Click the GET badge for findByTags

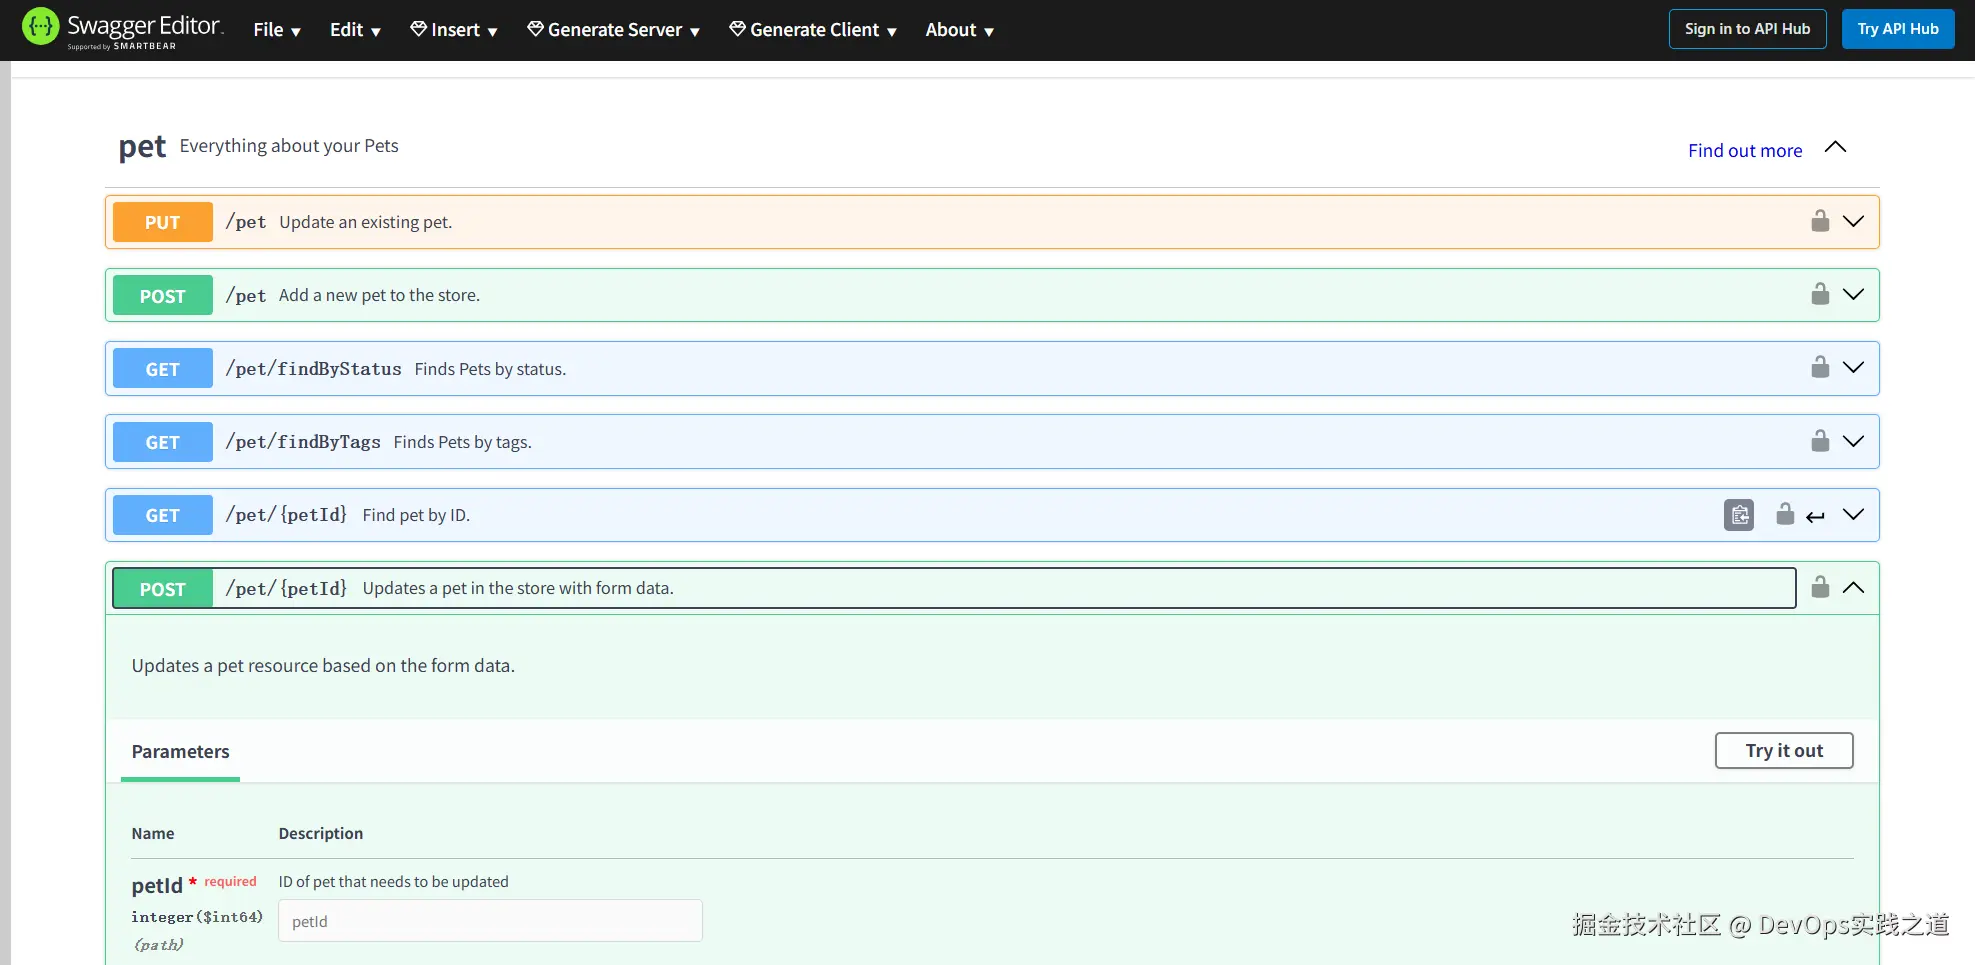coord(163,442)
